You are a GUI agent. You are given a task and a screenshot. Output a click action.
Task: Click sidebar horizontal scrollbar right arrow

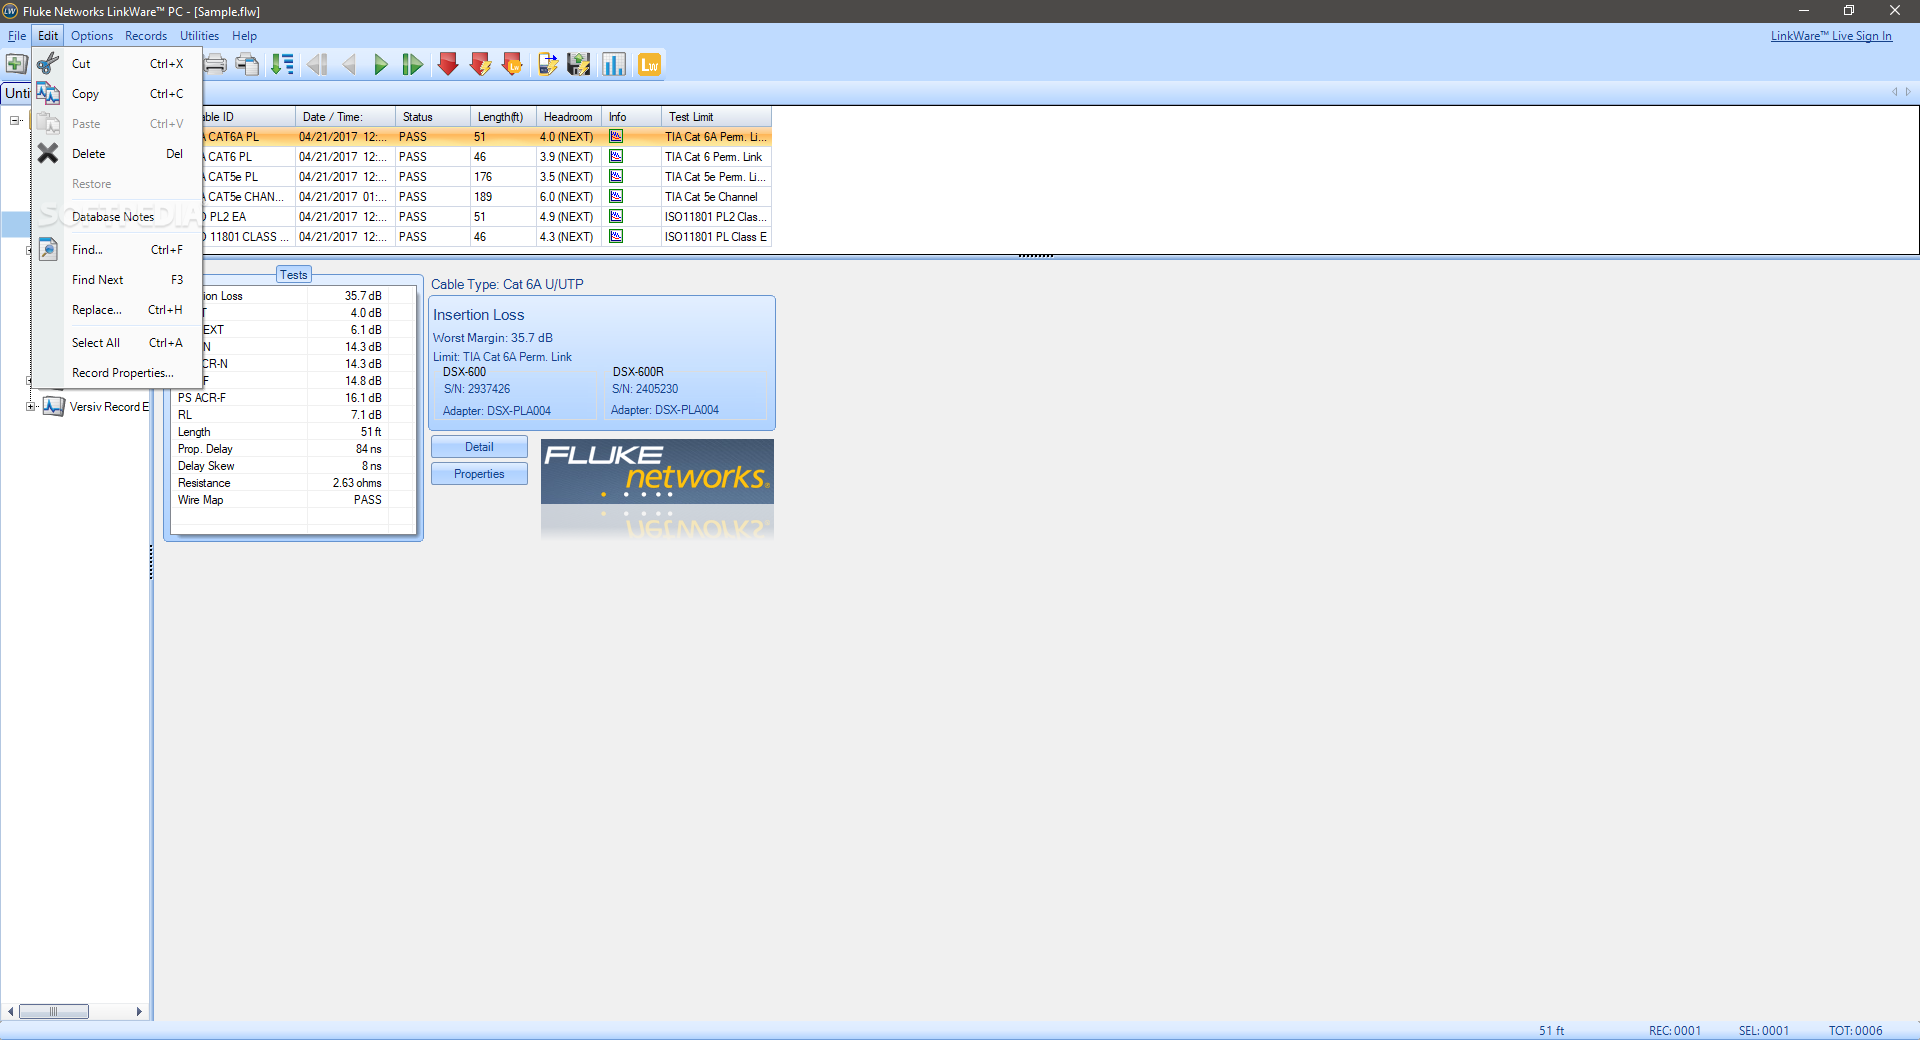(139, 1012)
